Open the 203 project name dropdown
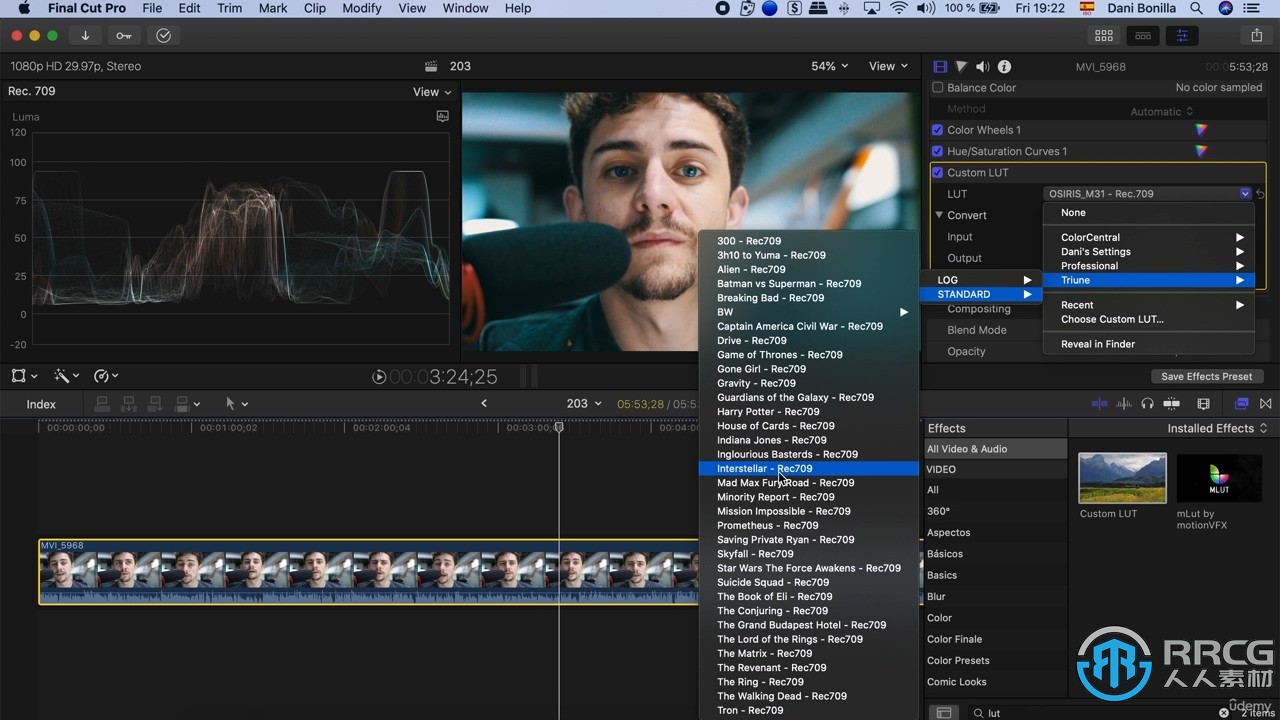The image size is (1280, 720). pos(584,404)
